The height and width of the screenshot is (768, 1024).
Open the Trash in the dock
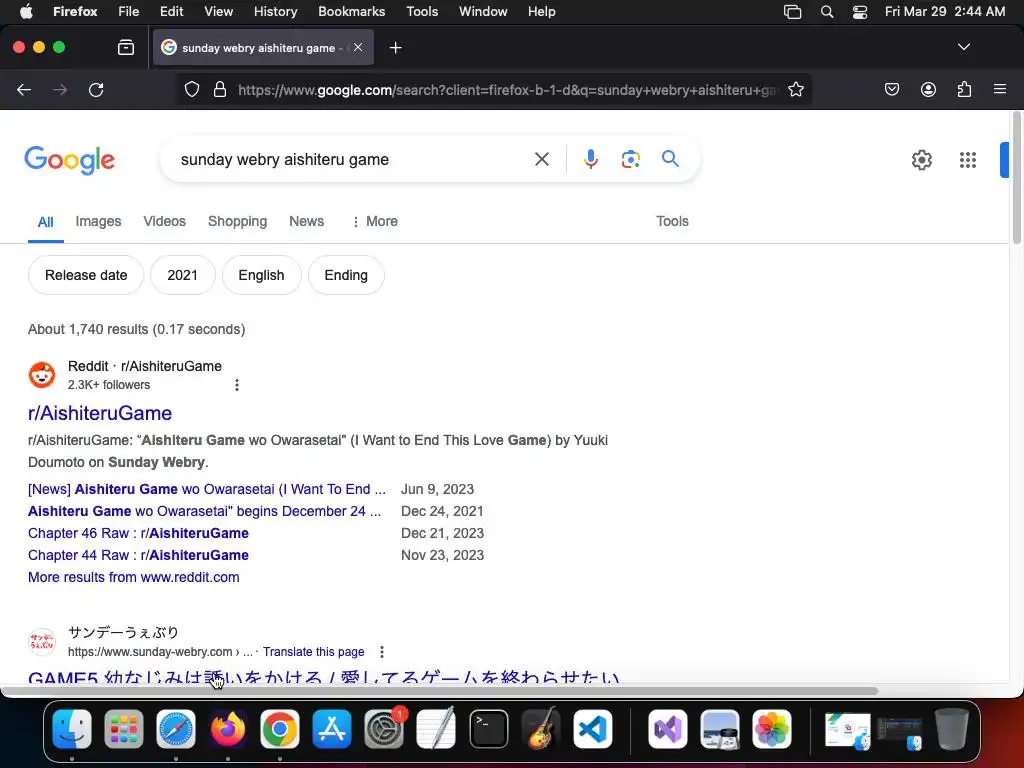[x=952, y=729]
